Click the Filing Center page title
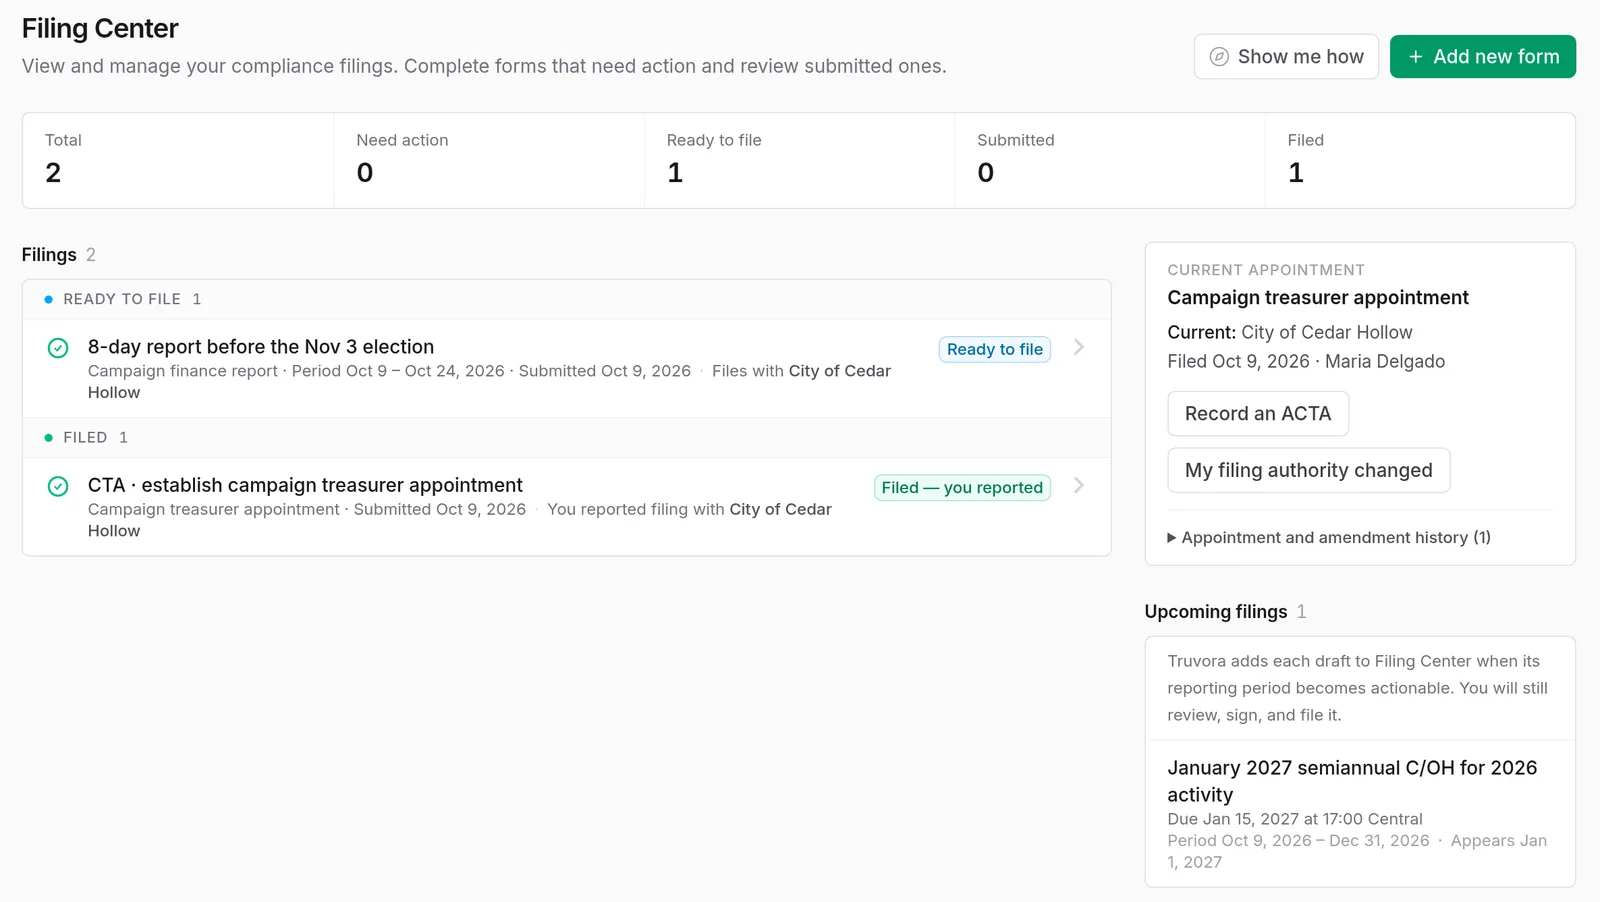Image resolution: width=1600 pixels, height=902 pixels. point(100,28)
